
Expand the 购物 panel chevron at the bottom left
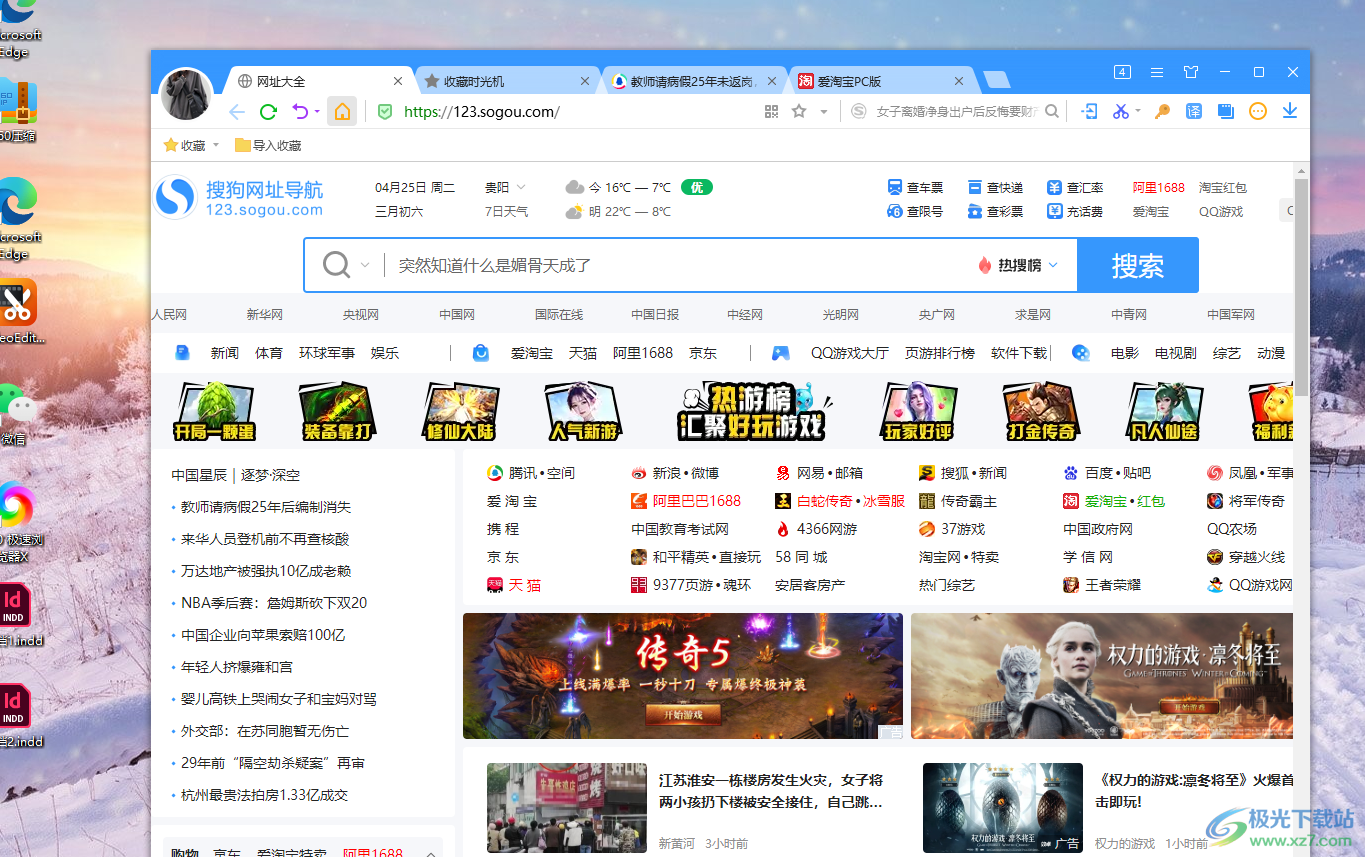click(431, 854)
